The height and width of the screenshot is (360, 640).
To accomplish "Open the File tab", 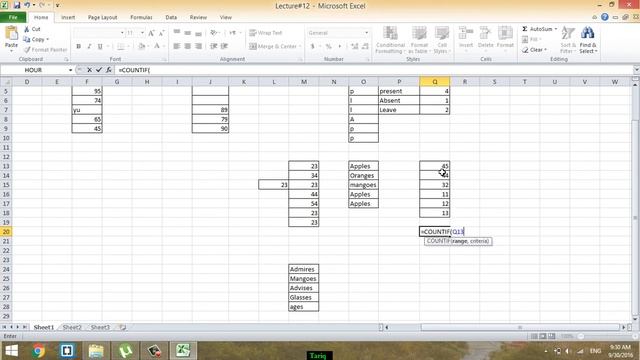I will [13, 18].
